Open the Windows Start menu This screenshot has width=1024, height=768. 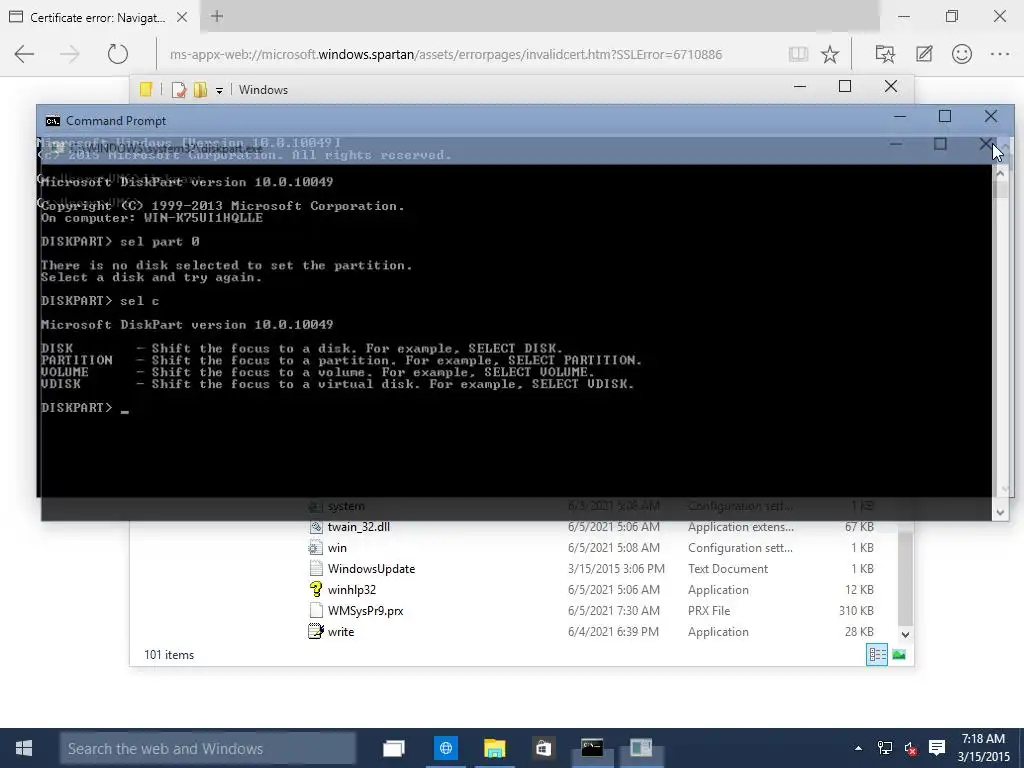tap(24, 748)
